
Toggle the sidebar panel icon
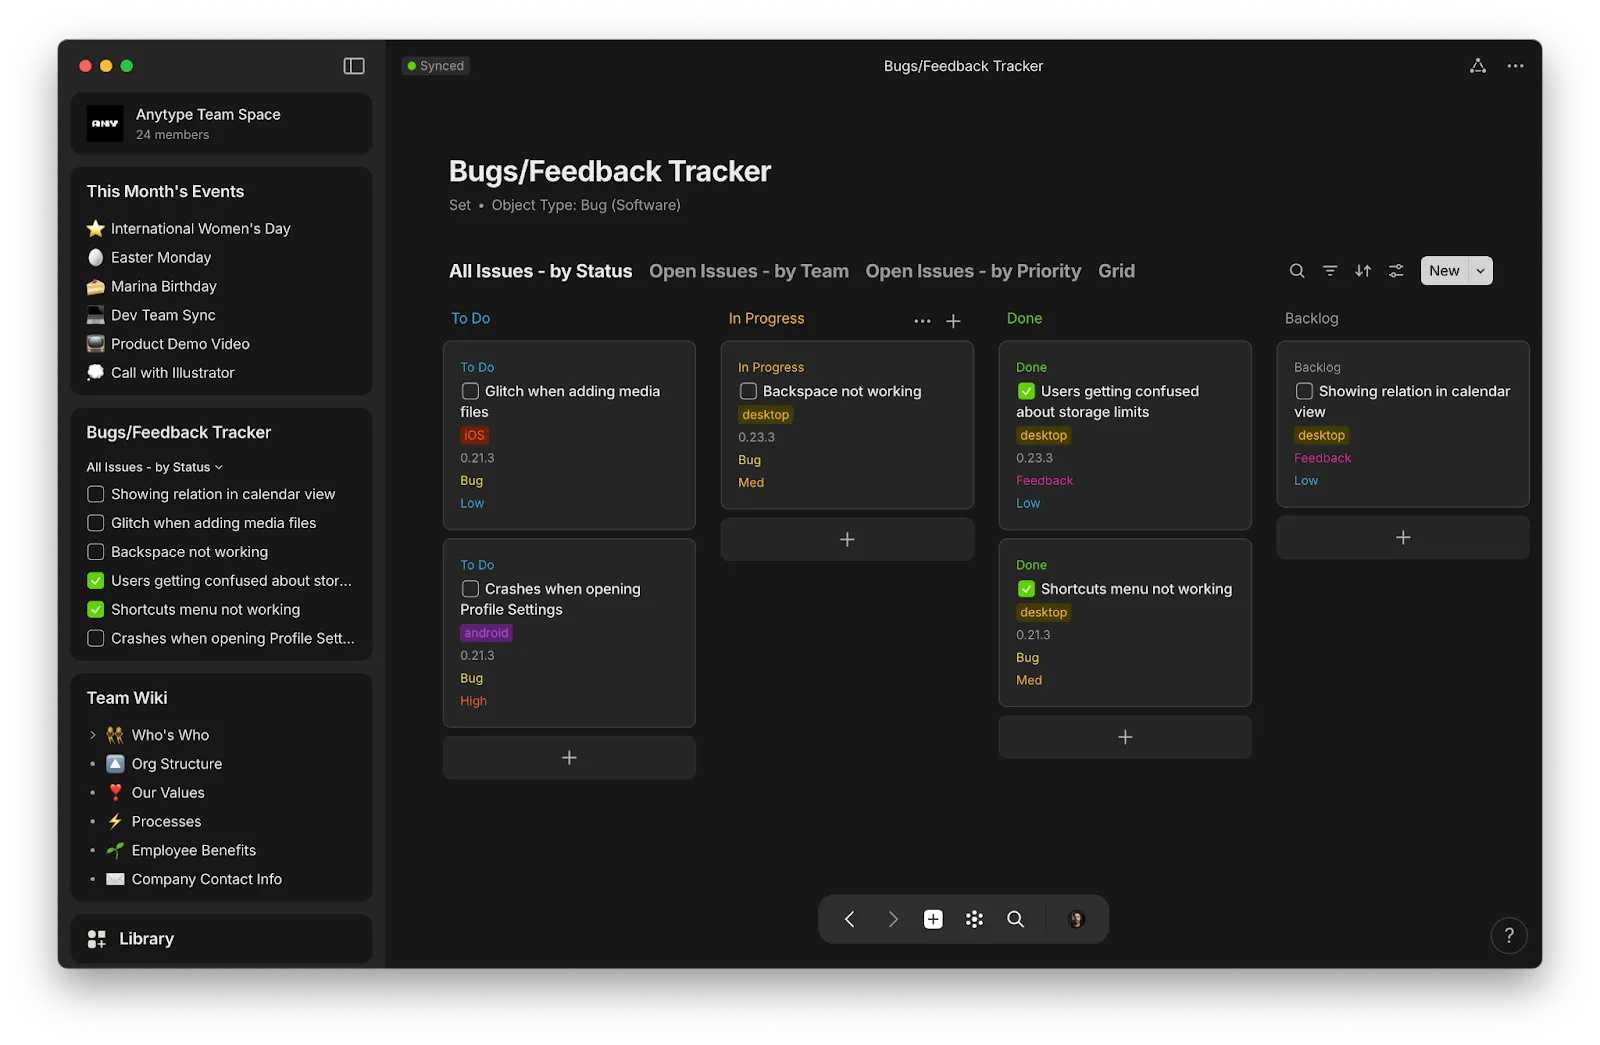click(354, 66)
